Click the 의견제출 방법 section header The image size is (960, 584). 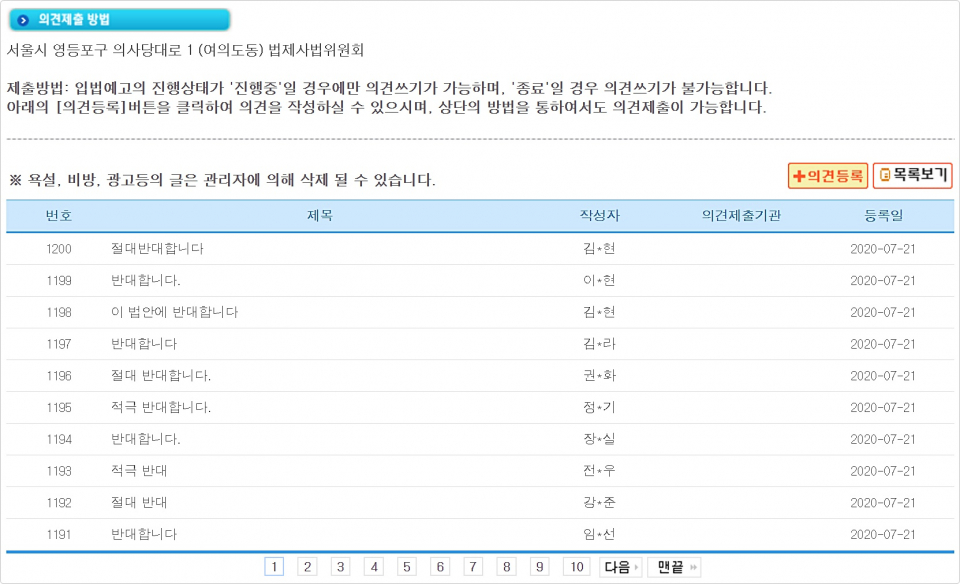pos(118,20)
